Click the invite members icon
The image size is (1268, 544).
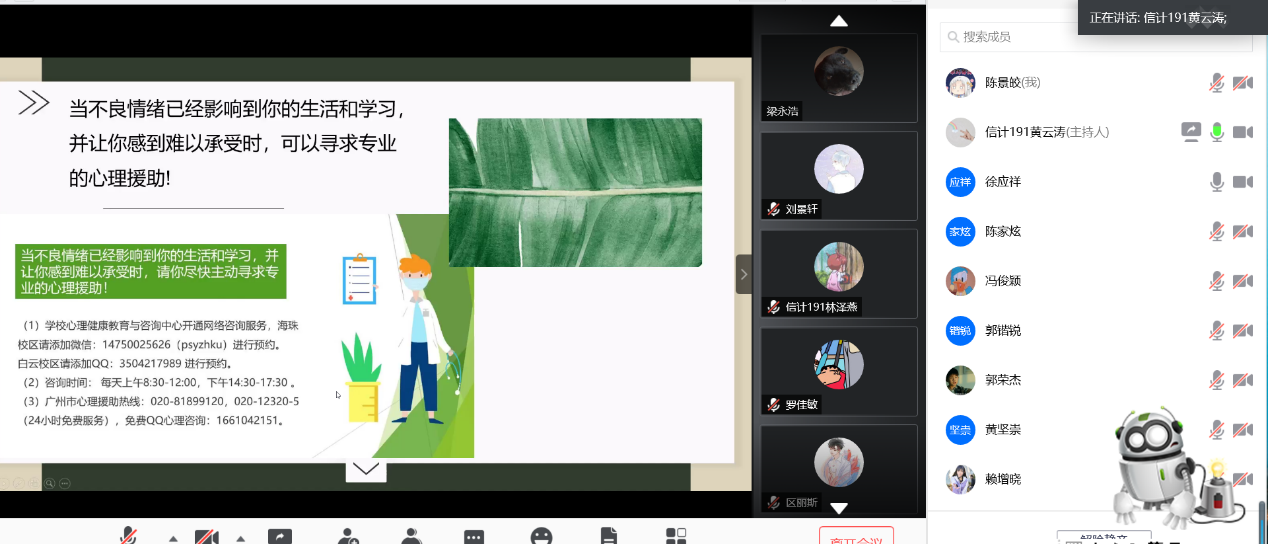(x=348, y=537)
